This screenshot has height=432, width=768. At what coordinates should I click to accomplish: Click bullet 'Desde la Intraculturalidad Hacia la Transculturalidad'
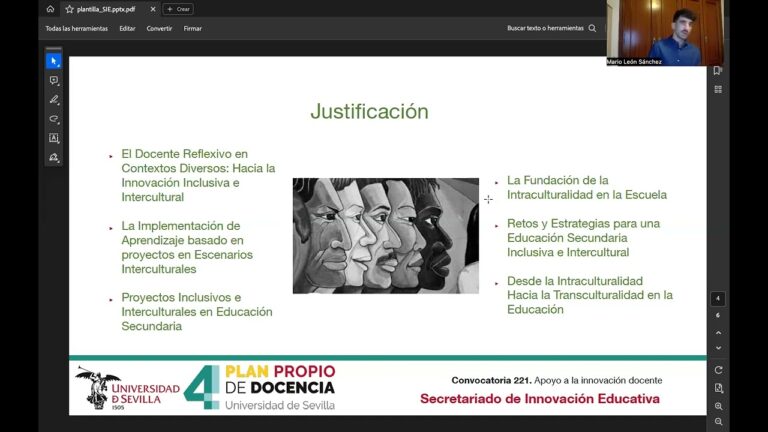pyautogui.click(x=590, y=295)
